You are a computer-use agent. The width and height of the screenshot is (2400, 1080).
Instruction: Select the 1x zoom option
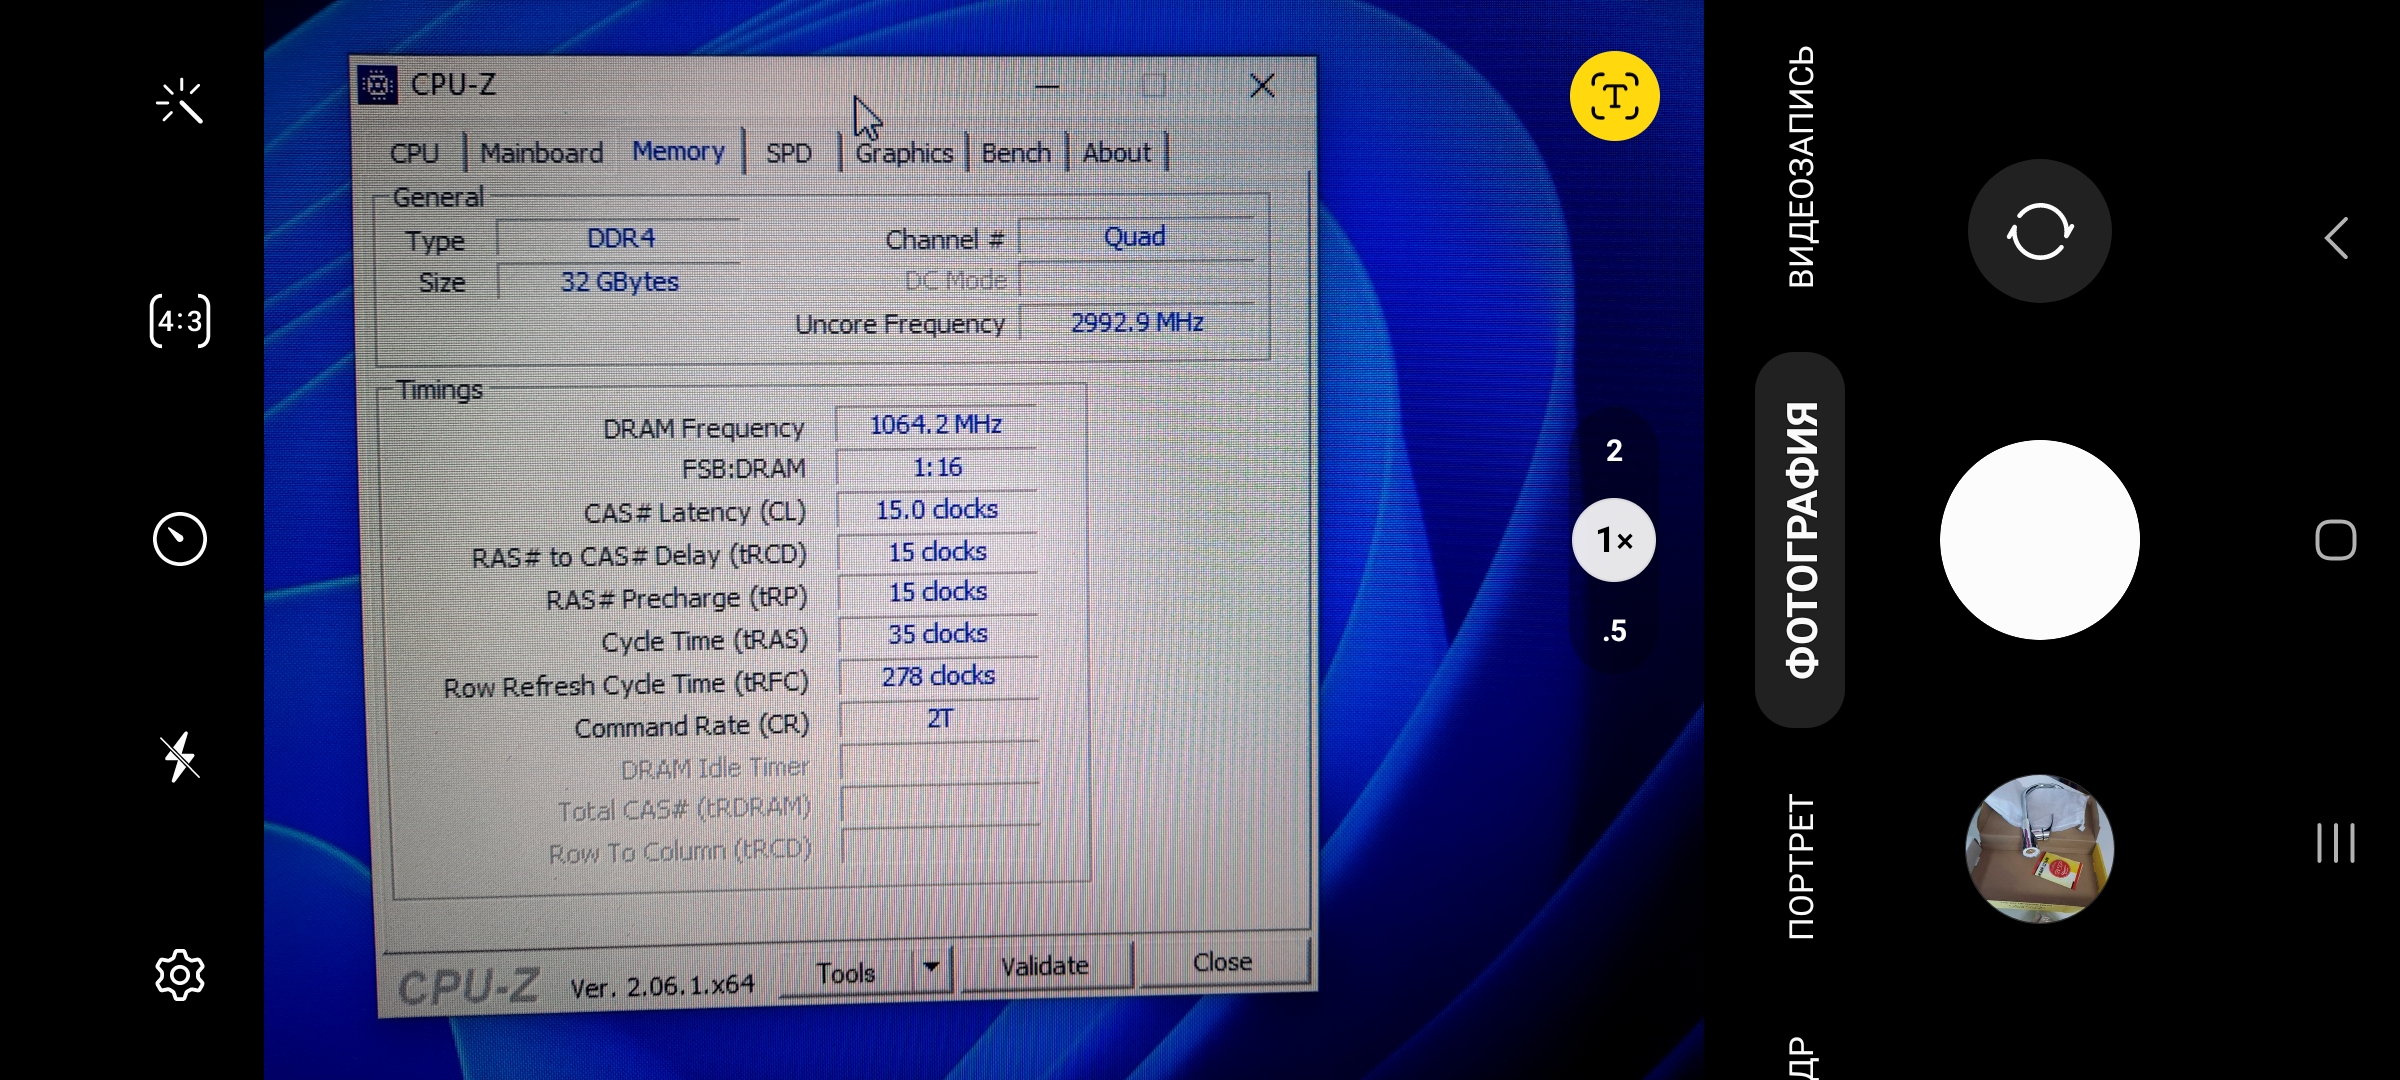coord(1614,540)
